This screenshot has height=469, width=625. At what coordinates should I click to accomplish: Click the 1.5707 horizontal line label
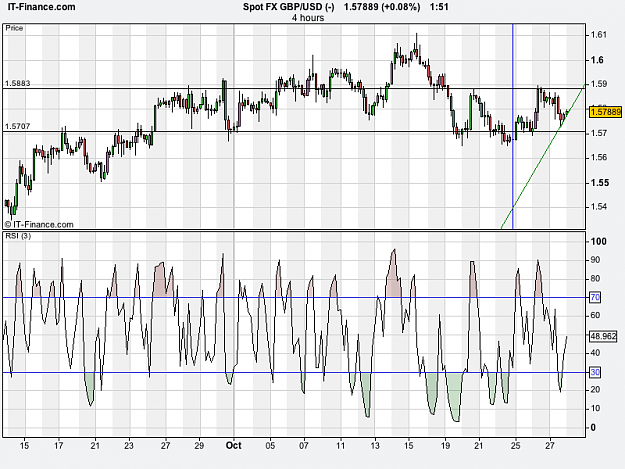click(x=17, y=126)
